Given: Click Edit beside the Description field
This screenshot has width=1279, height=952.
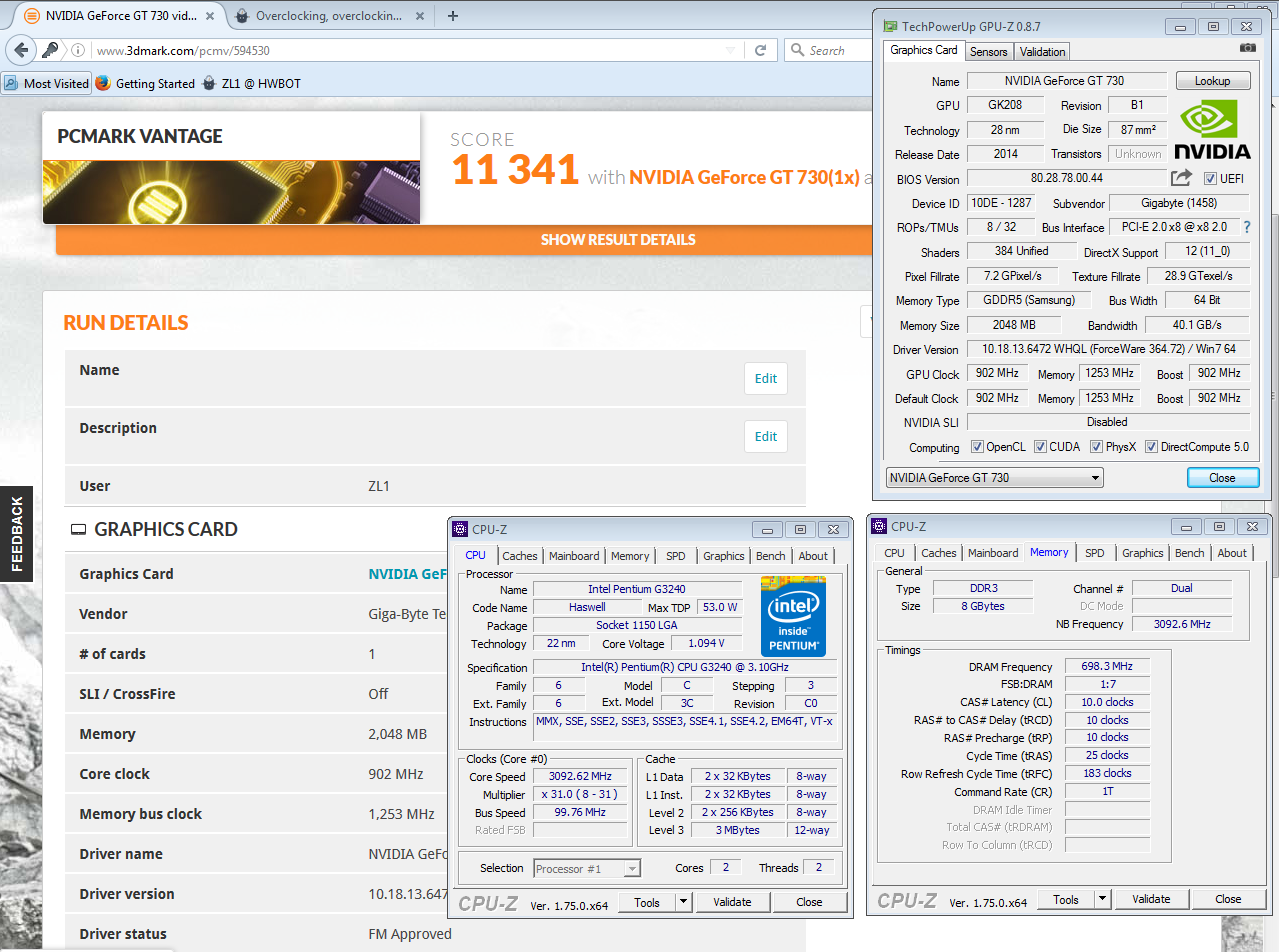Looking at the screenshot, I should 766,437.
